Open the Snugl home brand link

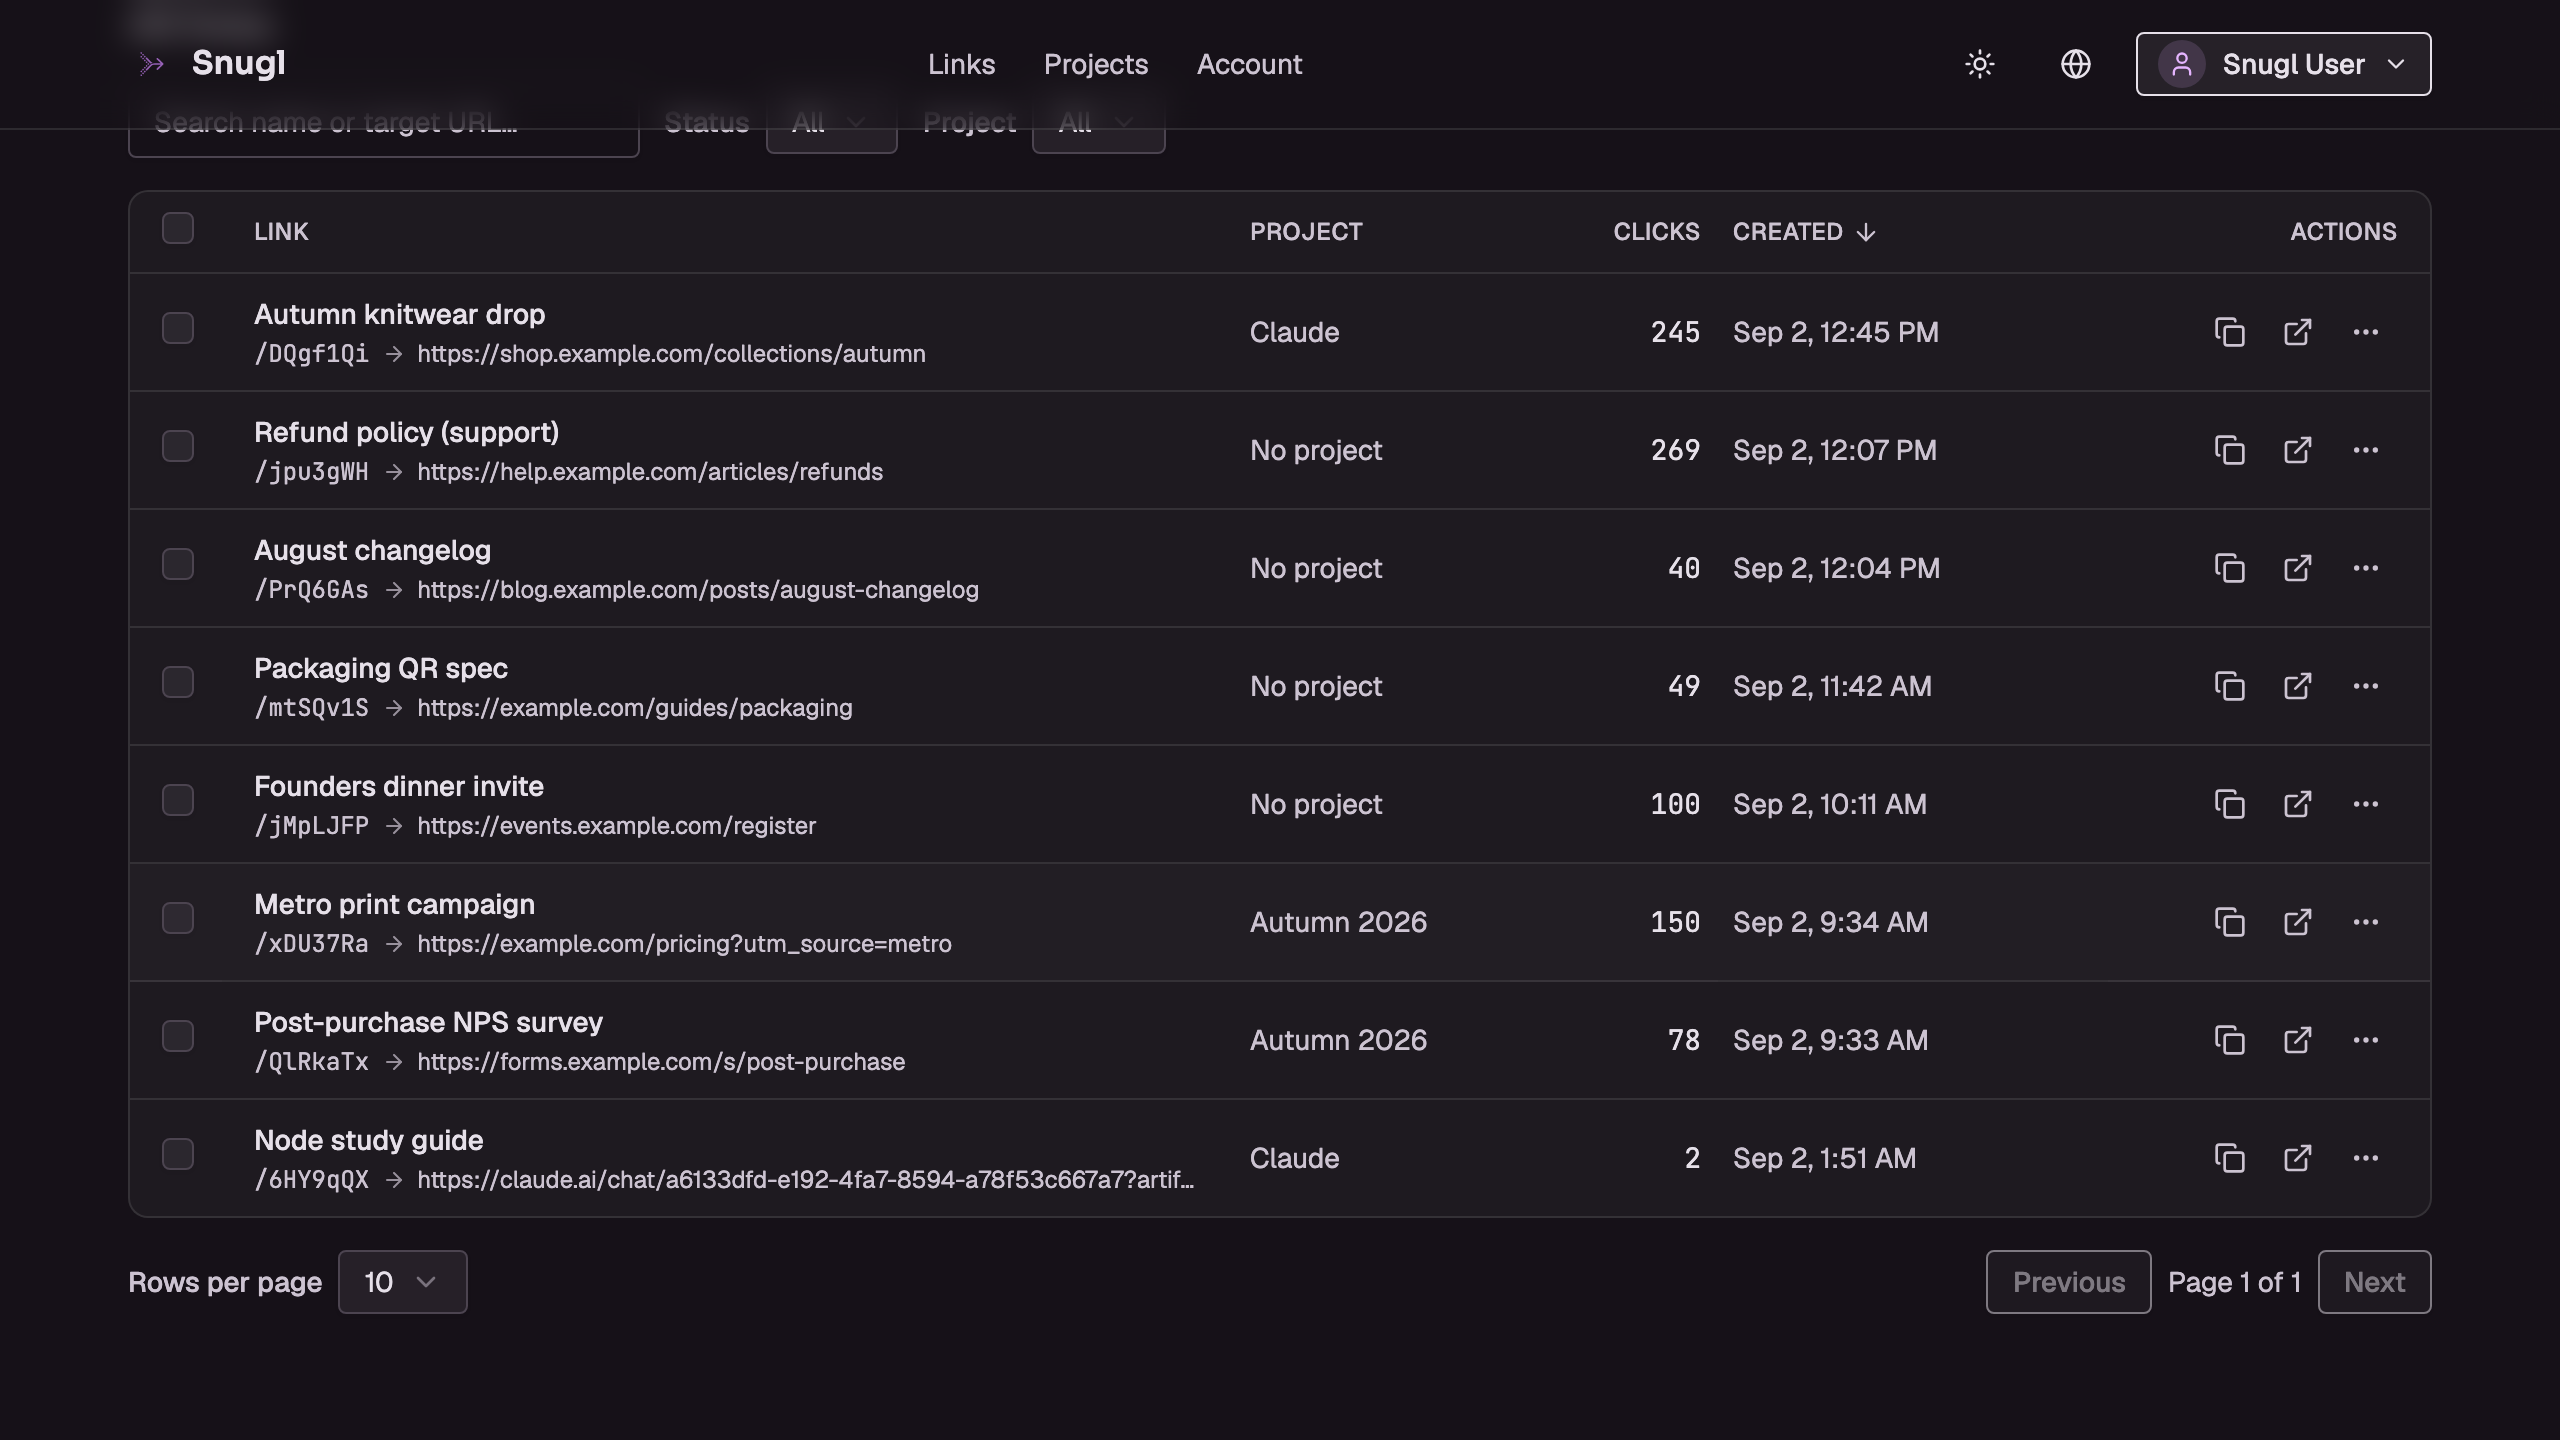click(212, 63)
